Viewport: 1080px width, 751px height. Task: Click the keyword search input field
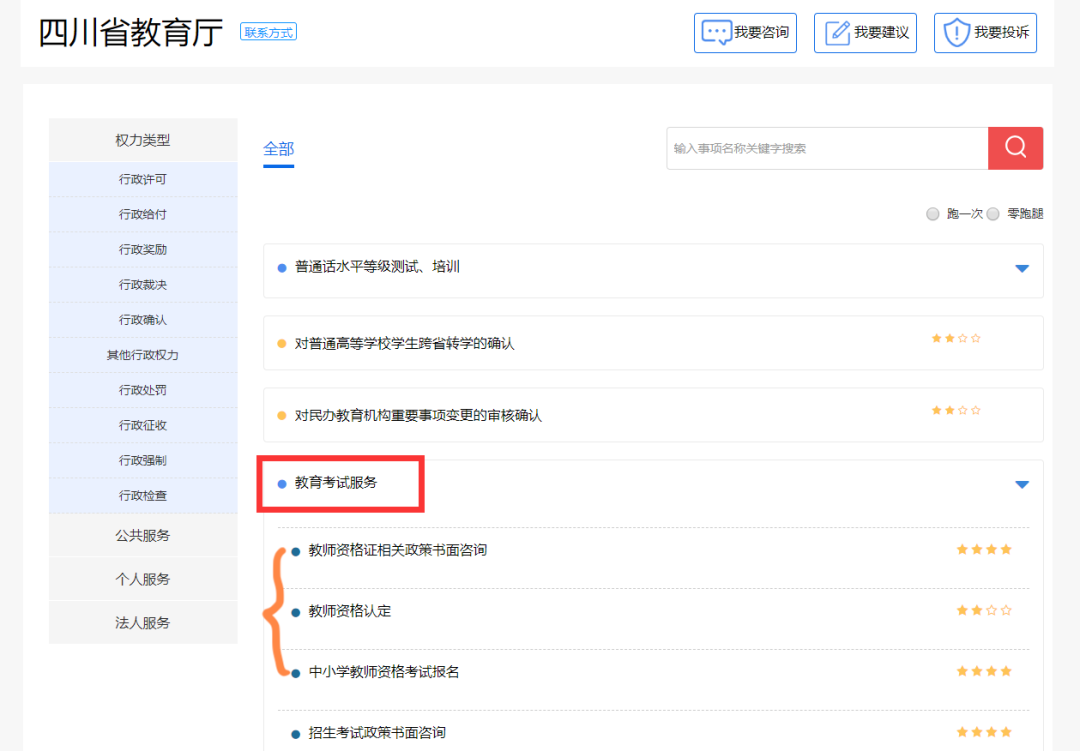coord(826,148)
